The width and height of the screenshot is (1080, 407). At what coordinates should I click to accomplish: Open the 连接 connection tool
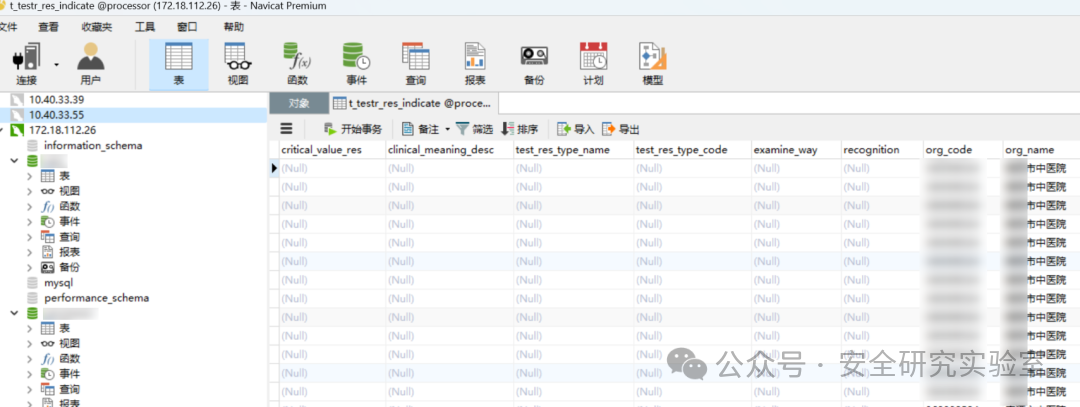(x=26, y=65)
